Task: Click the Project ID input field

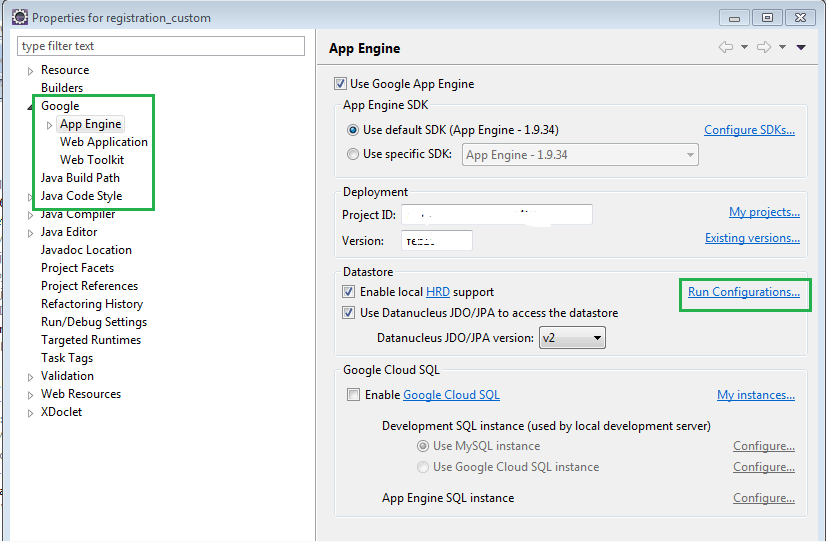Action: (x=496, y=215)
